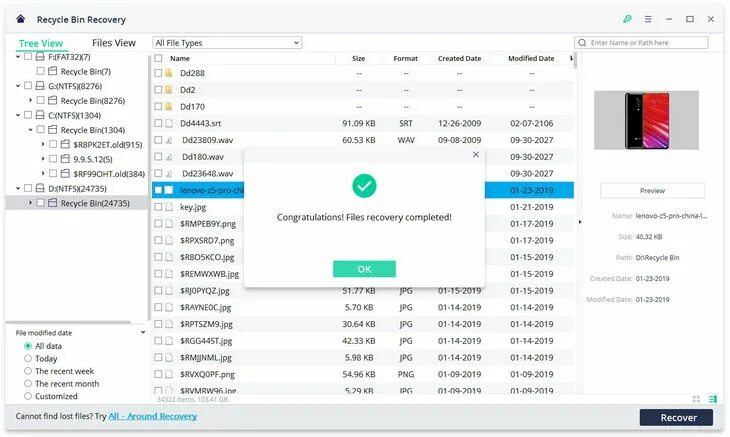This screenshot has height=437, width=730.
Task: Check the $RAYNE0C.jpg checkbox
Action: (158, 307)
